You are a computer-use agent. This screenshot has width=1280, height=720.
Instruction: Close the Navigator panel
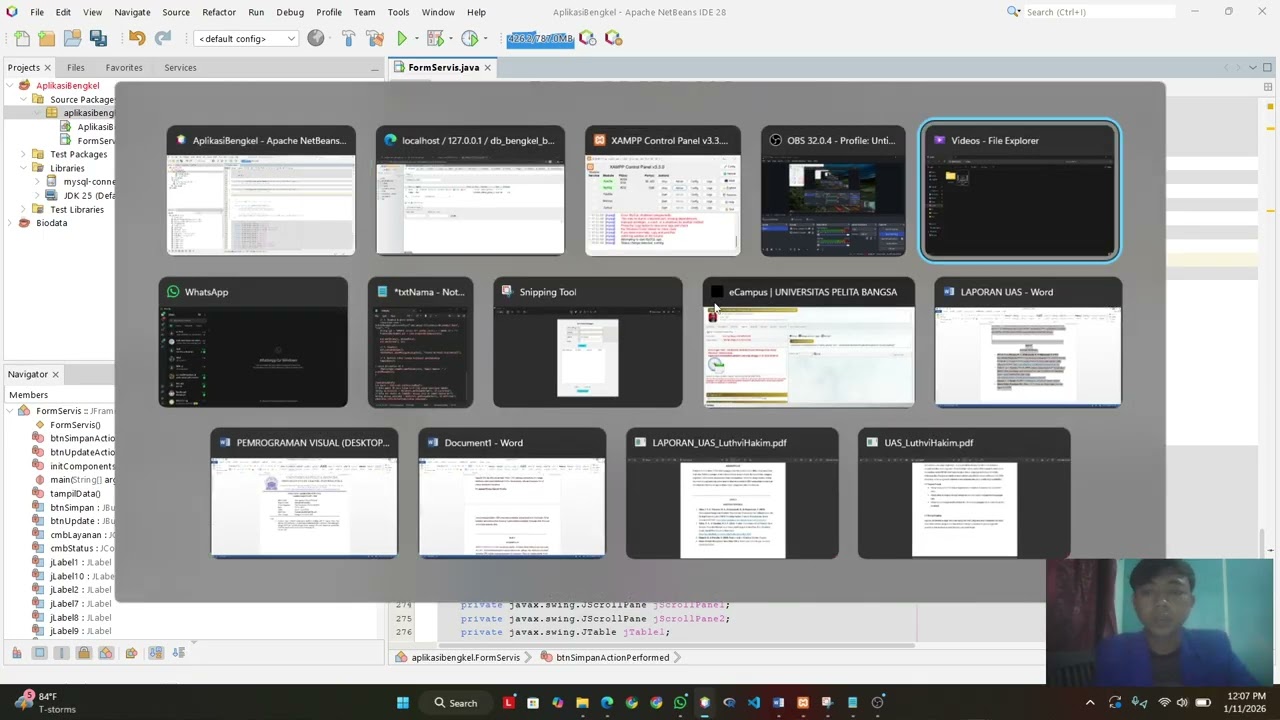coord(55,374)
